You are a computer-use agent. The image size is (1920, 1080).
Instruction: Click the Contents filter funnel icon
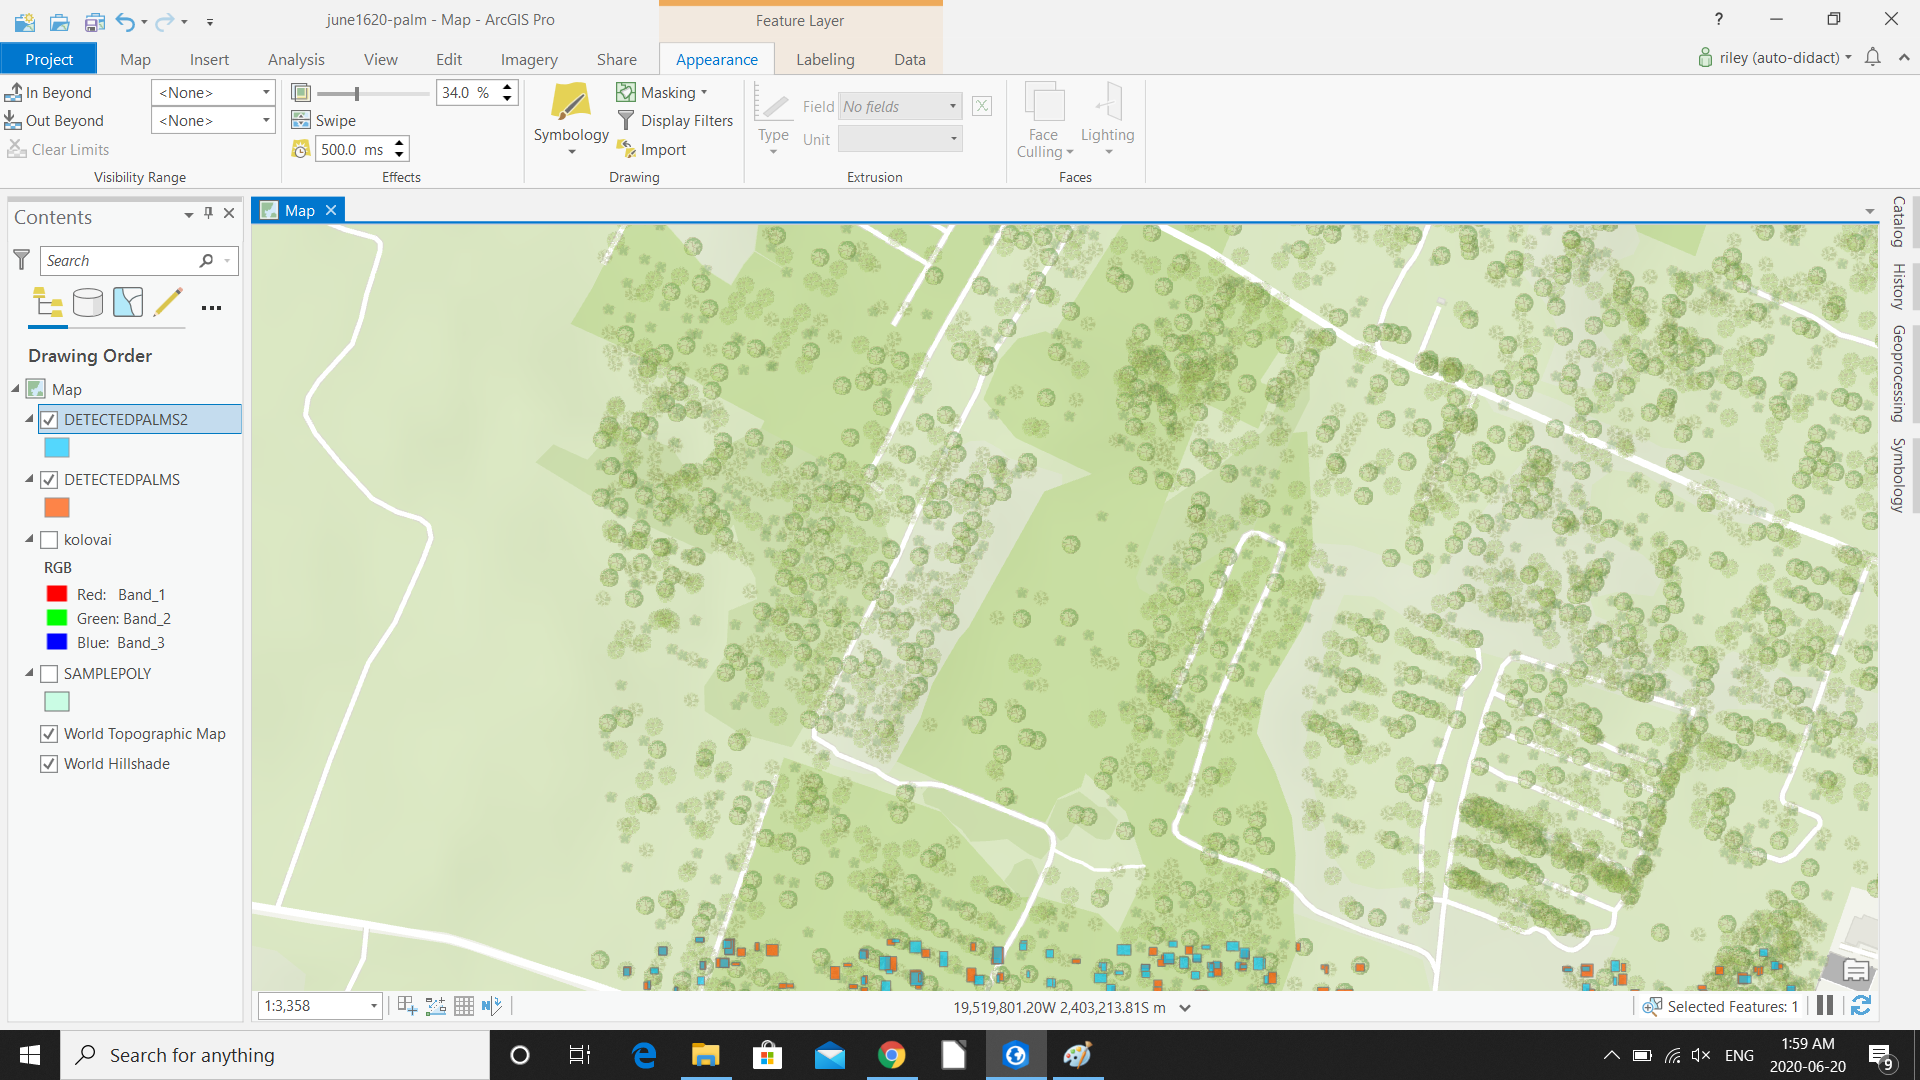click(x=21, y=260)
